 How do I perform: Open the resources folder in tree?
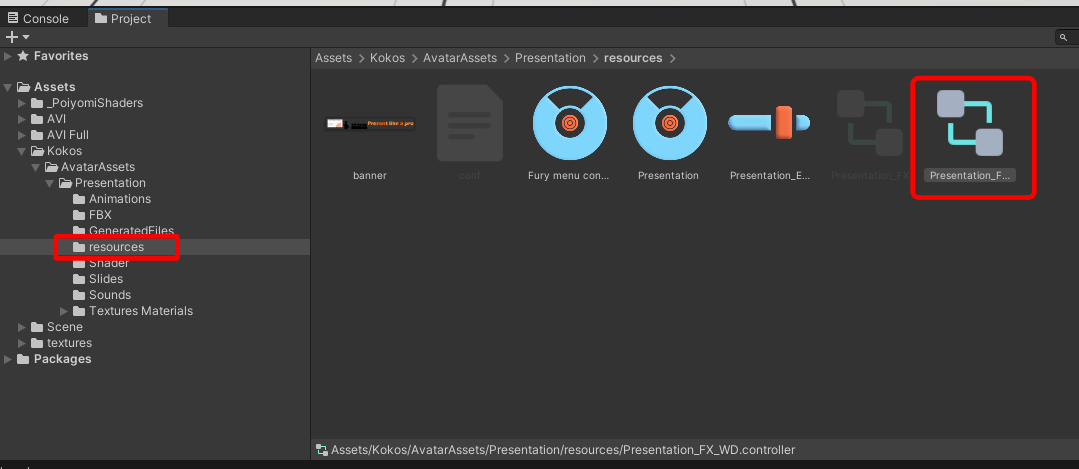tap(116, 247)
